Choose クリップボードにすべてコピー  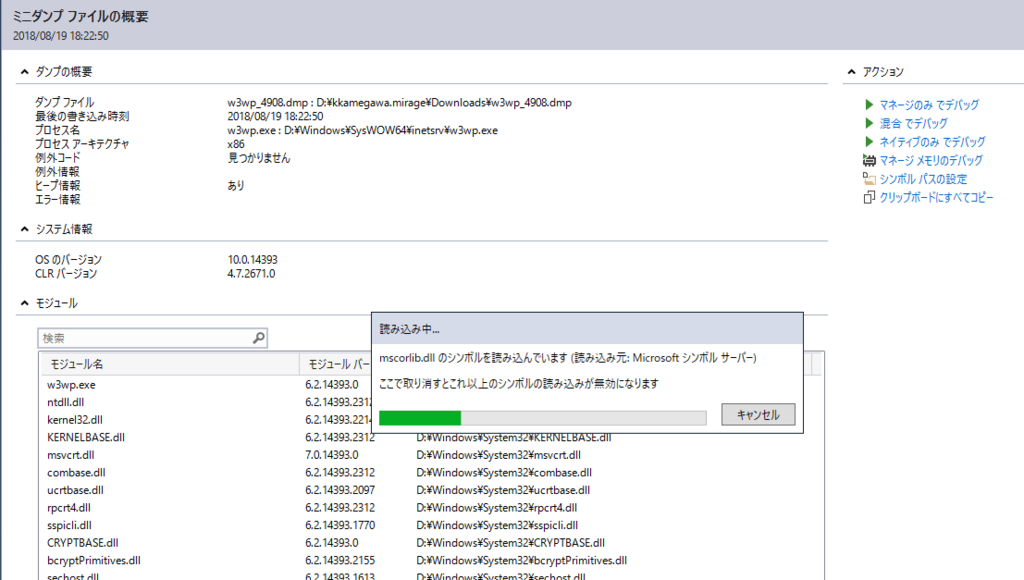tap(936, 197)
